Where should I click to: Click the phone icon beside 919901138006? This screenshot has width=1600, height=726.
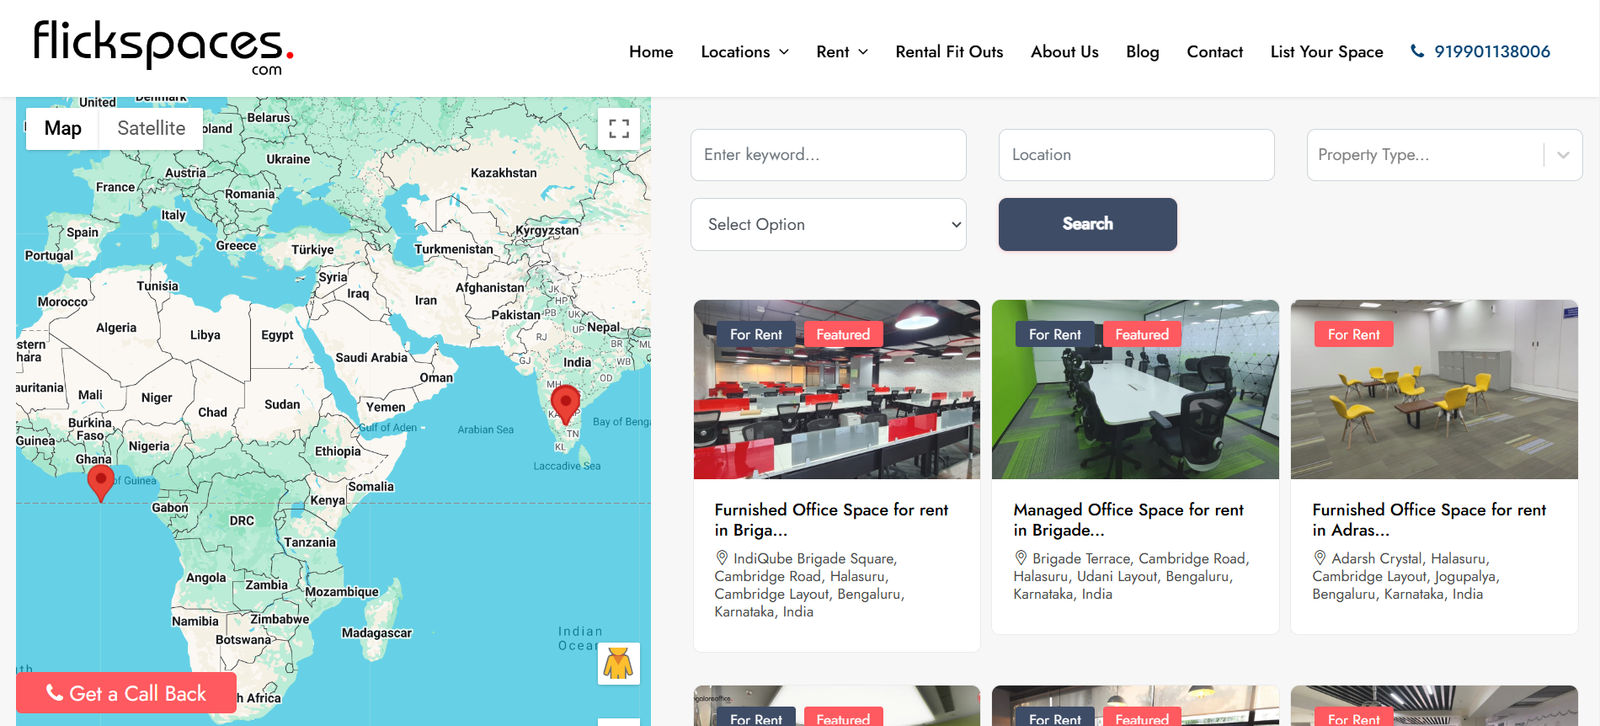pyautogui.click(x=1417, y=51)
